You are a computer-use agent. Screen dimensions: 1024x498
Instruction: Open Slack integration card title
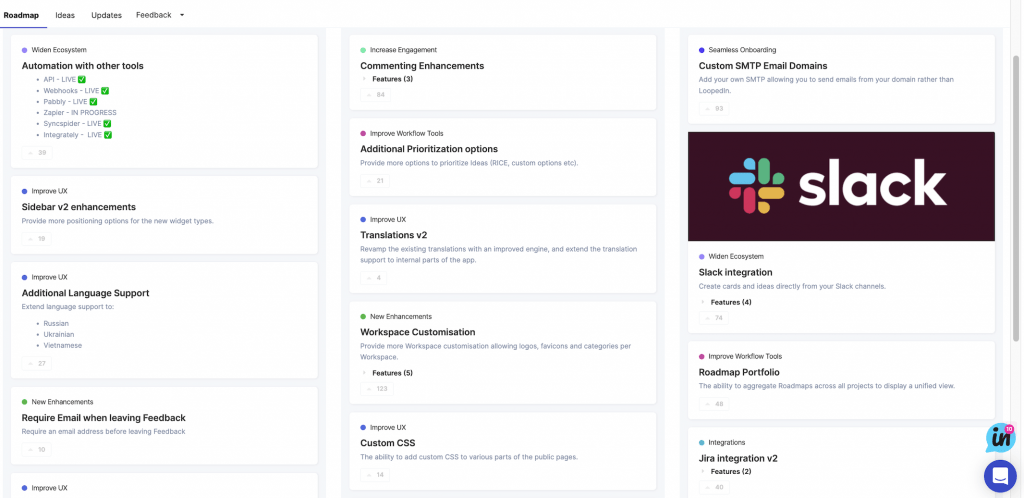point(735,272)
